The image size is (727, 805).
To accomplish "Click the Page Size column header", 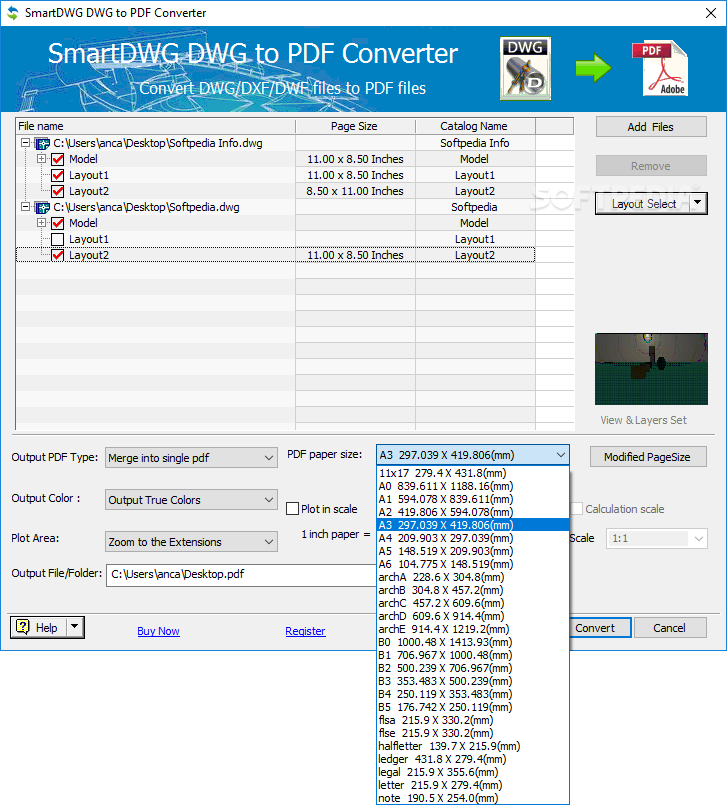I will (355, 126).
